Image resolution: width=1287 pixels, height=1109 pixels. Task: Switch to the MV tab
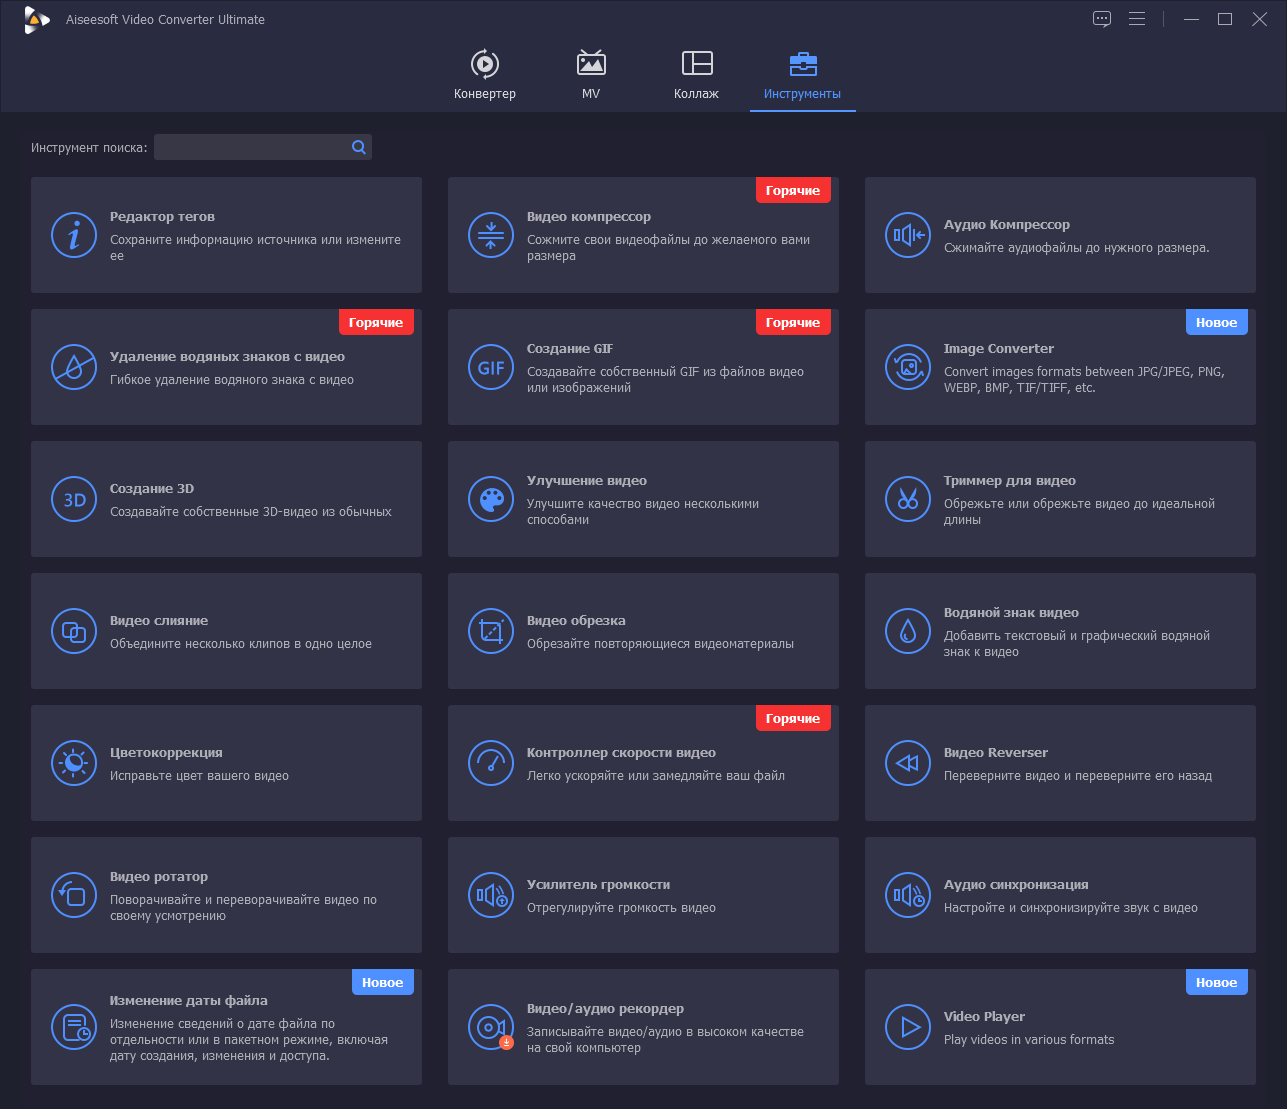[591, 75]
